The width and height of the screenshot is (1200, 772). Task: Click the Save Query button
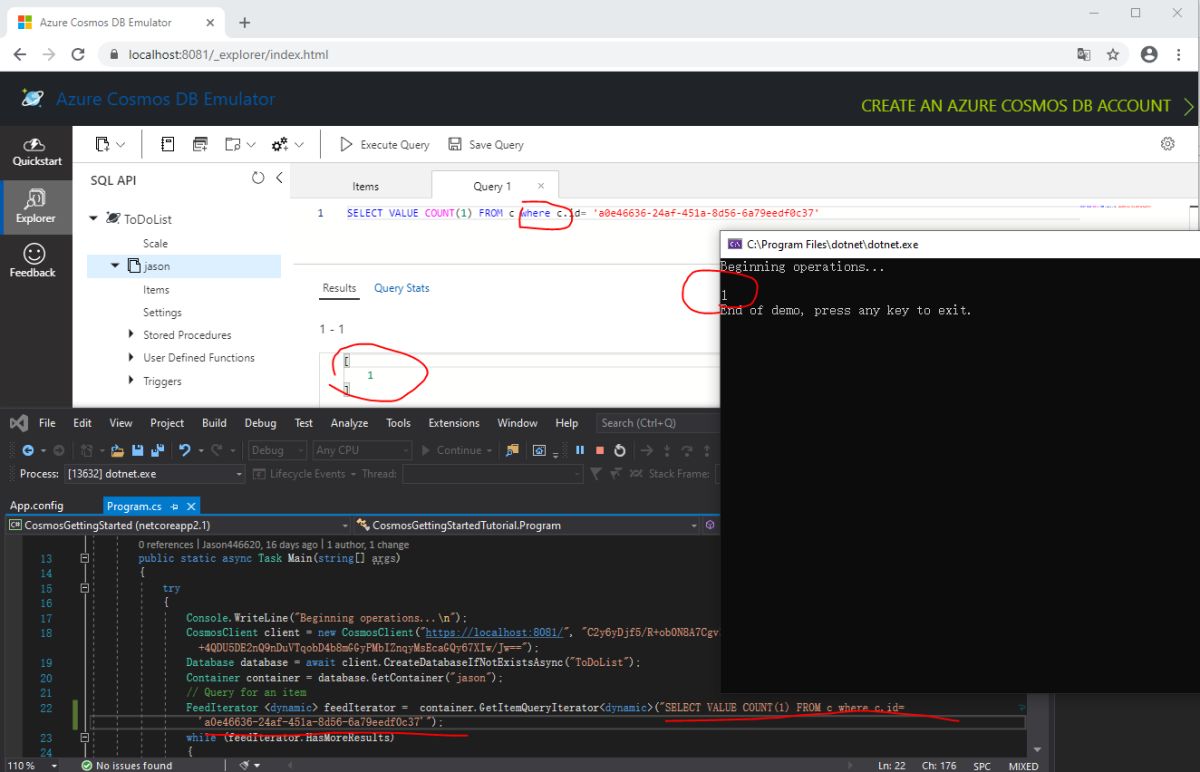pos(486,145)
